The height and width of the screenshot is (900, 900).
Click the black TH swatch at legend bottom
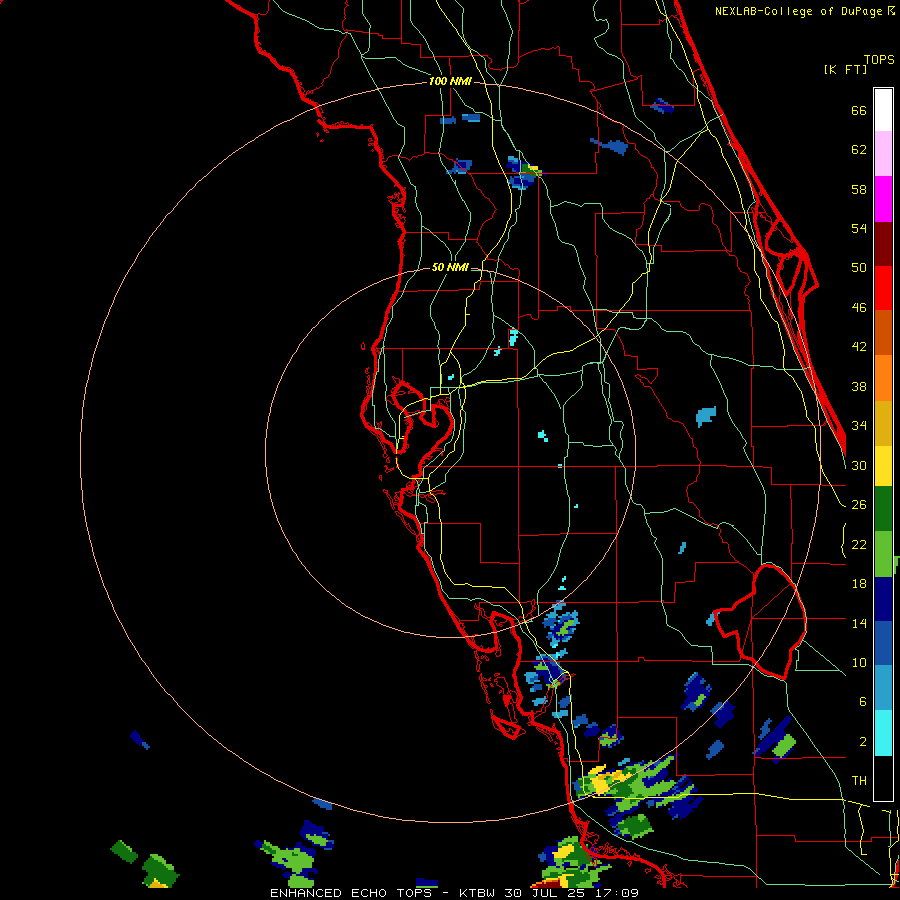pyautogui.click(x=883, y=778)
